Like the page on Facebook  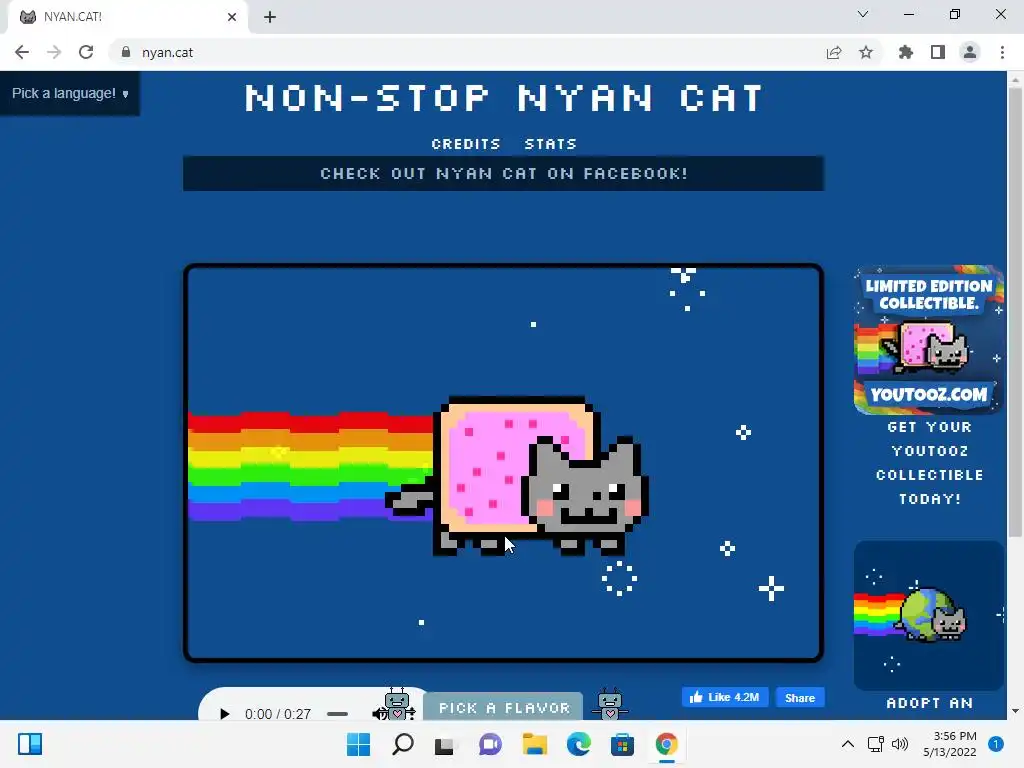[725, 697]
